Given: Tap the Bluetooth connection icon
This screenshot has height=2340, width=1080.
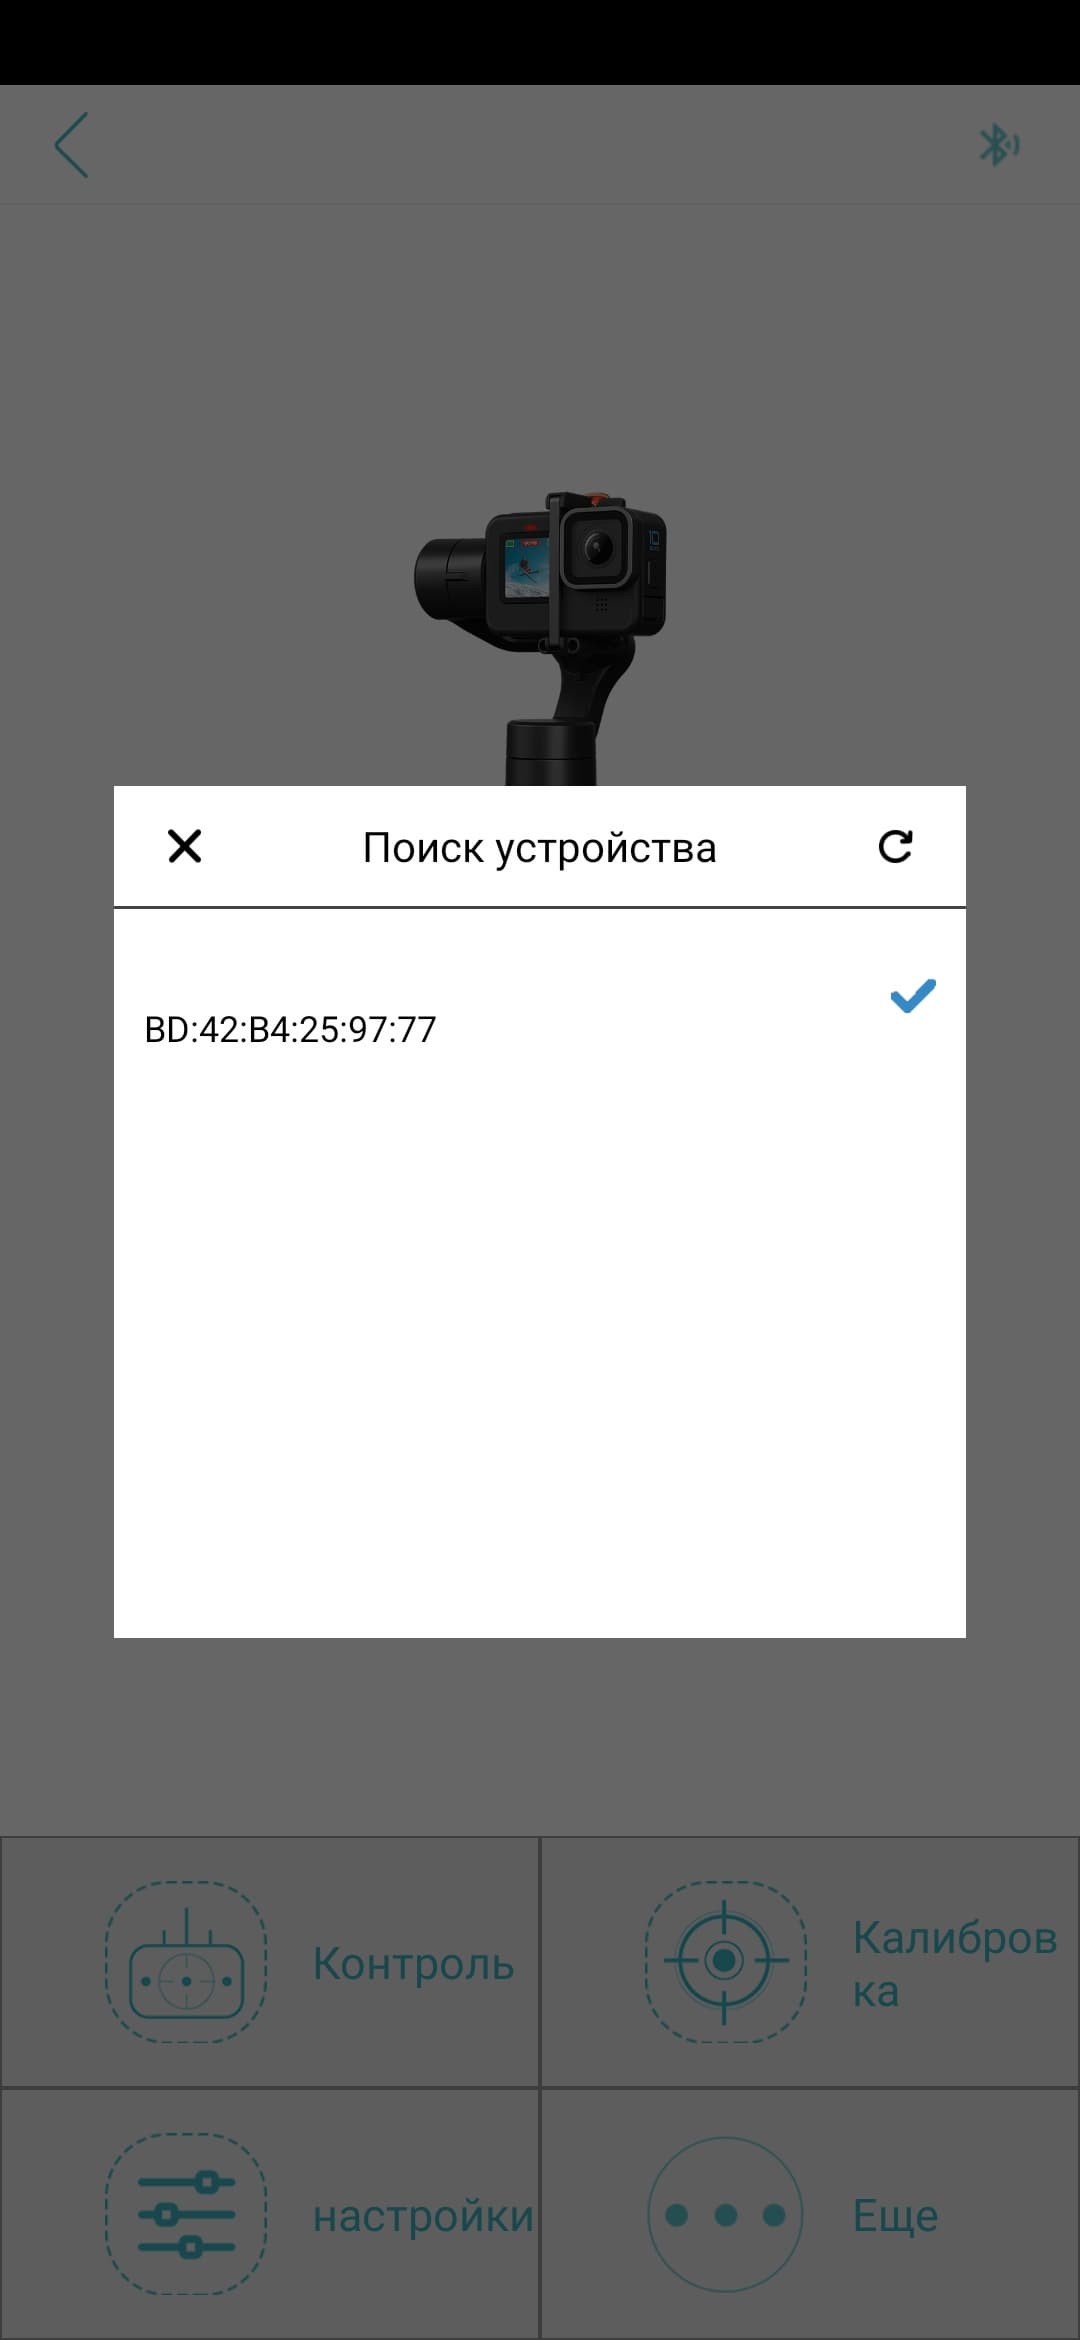Looking at the screenshot, I should point(999,145).
